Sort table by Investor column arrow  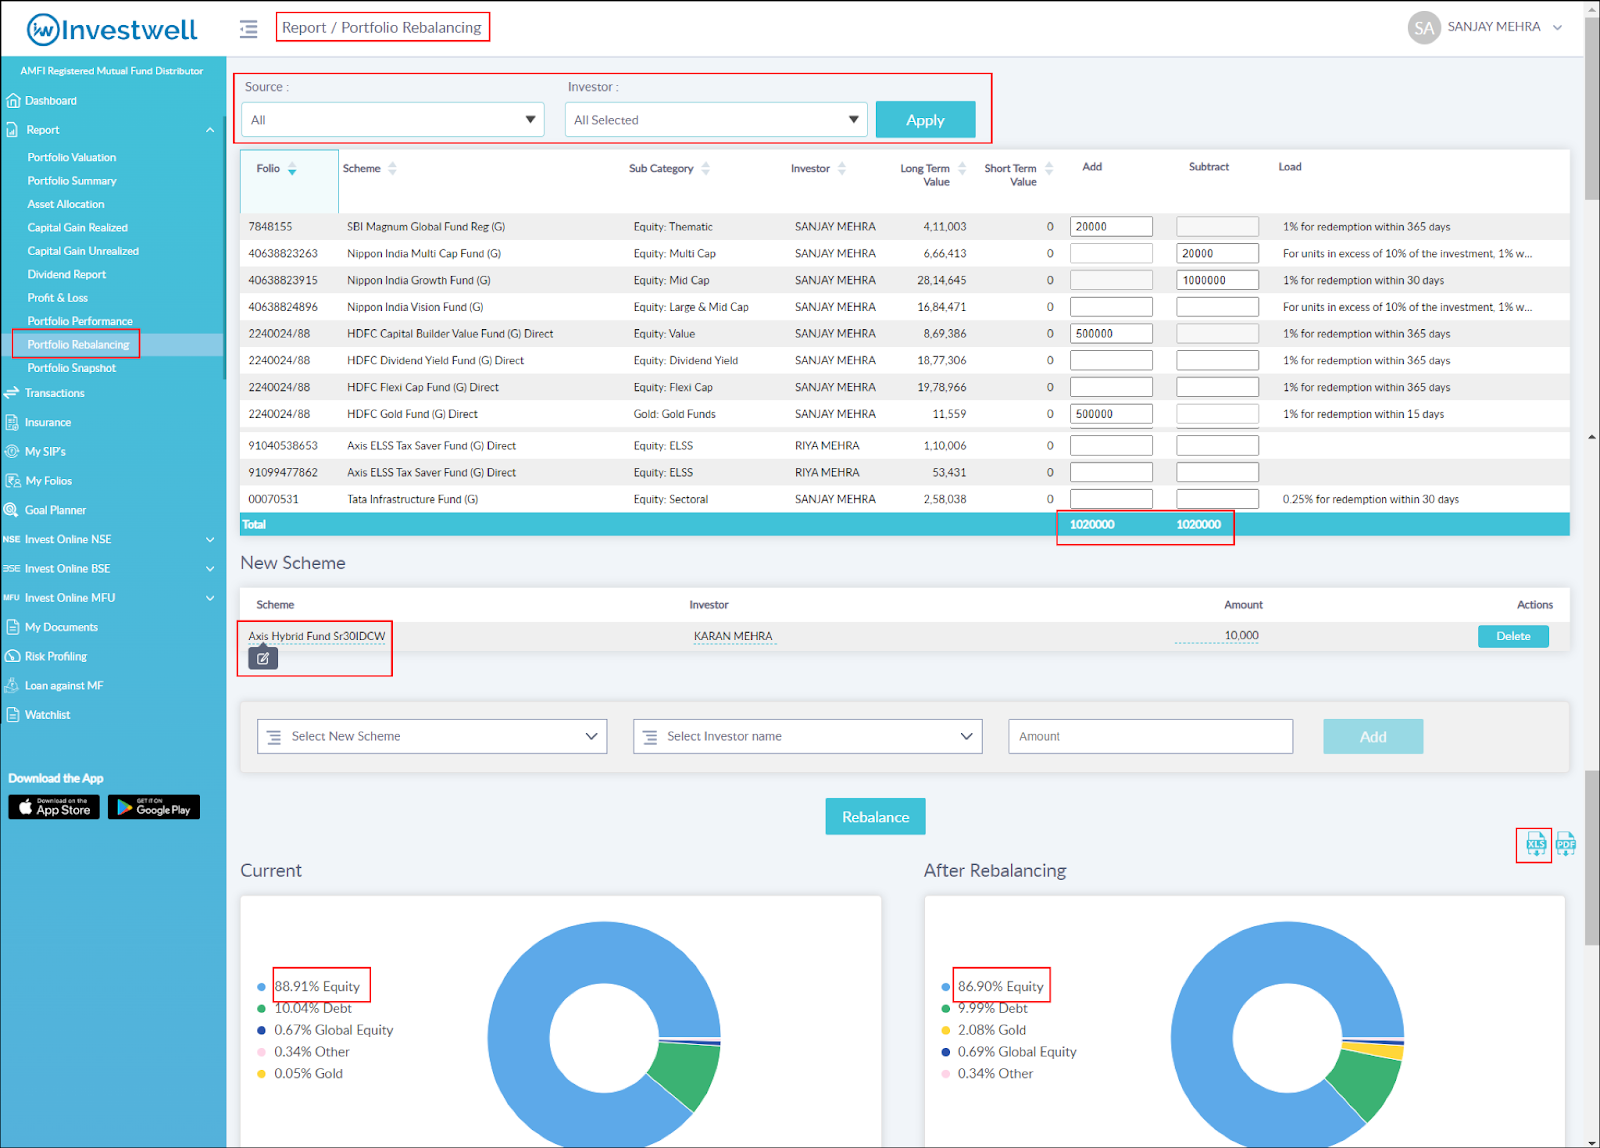point(842,169)
